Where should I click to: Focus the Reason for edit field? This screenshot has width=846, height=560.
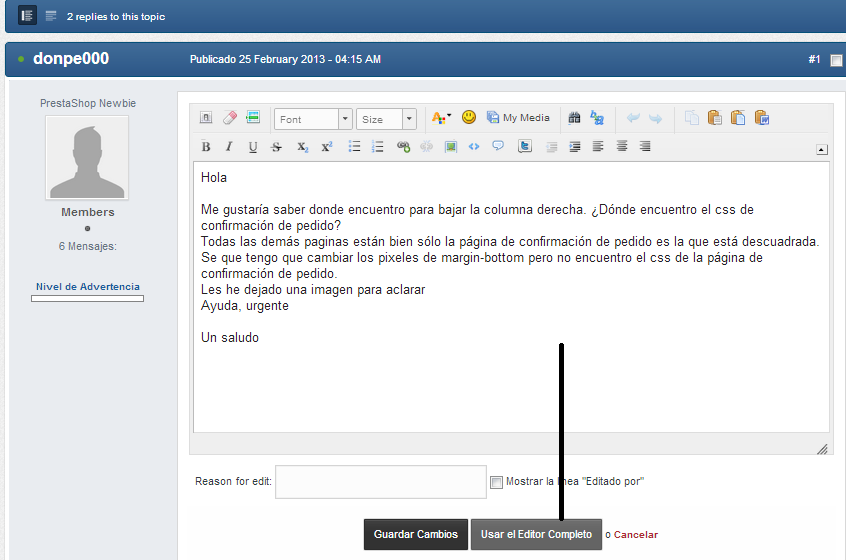[381, 482]
